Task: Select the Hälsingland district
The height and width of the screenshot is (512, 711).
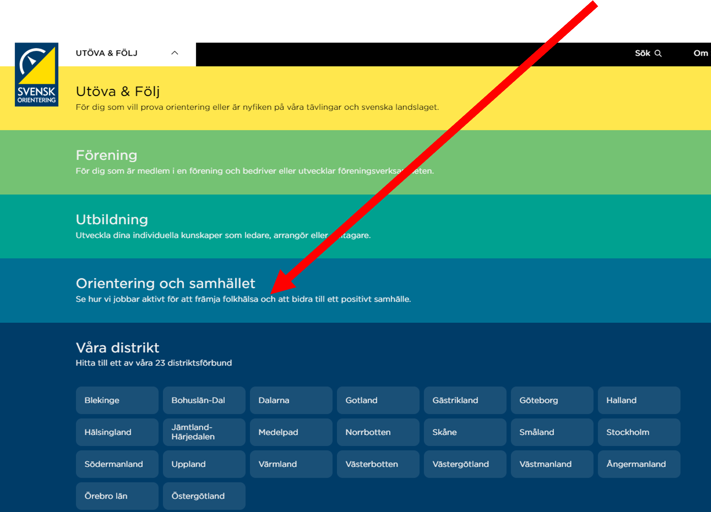Action: click(117, 432)
